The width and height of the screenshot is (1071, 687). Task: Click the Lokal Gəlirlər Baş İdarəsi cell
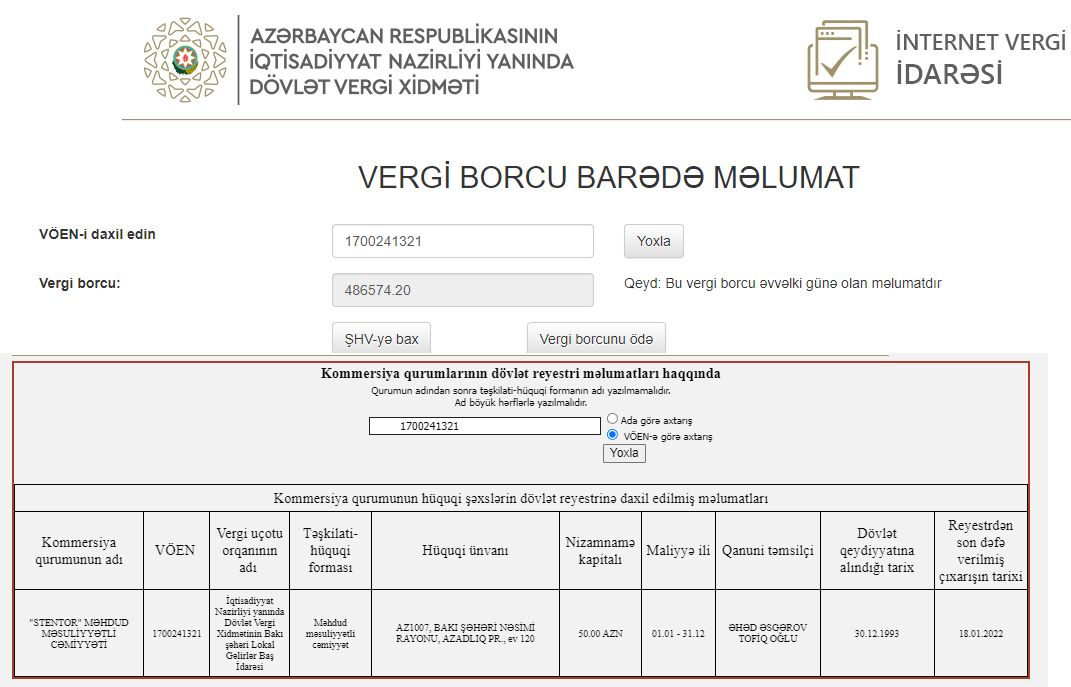click(249, 633)
